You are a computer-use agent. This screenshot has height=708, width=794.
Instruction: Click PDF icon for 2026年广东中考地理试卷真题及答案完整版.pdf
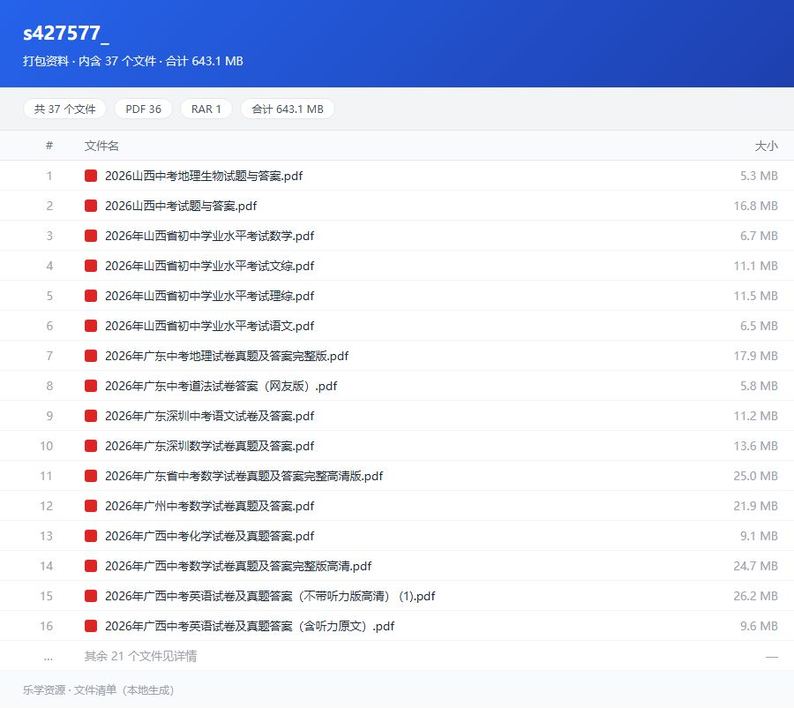pyautogui.click(x=91, y=356)
